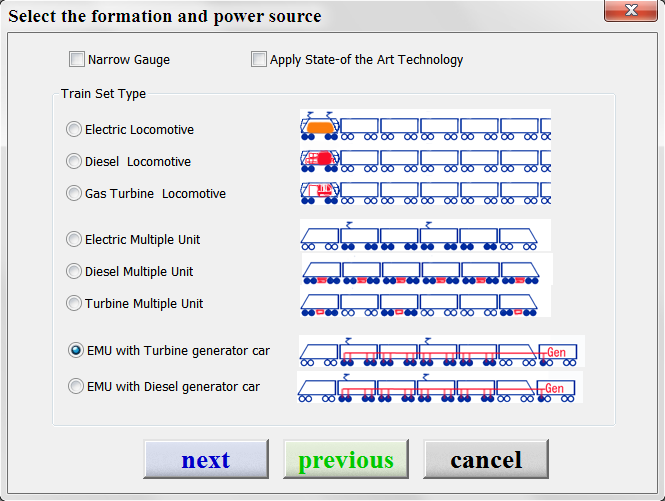The image size is (665, 501).
Task: Select Gas Turbine Locomotive radio button
Action: [x=74, y=193]
